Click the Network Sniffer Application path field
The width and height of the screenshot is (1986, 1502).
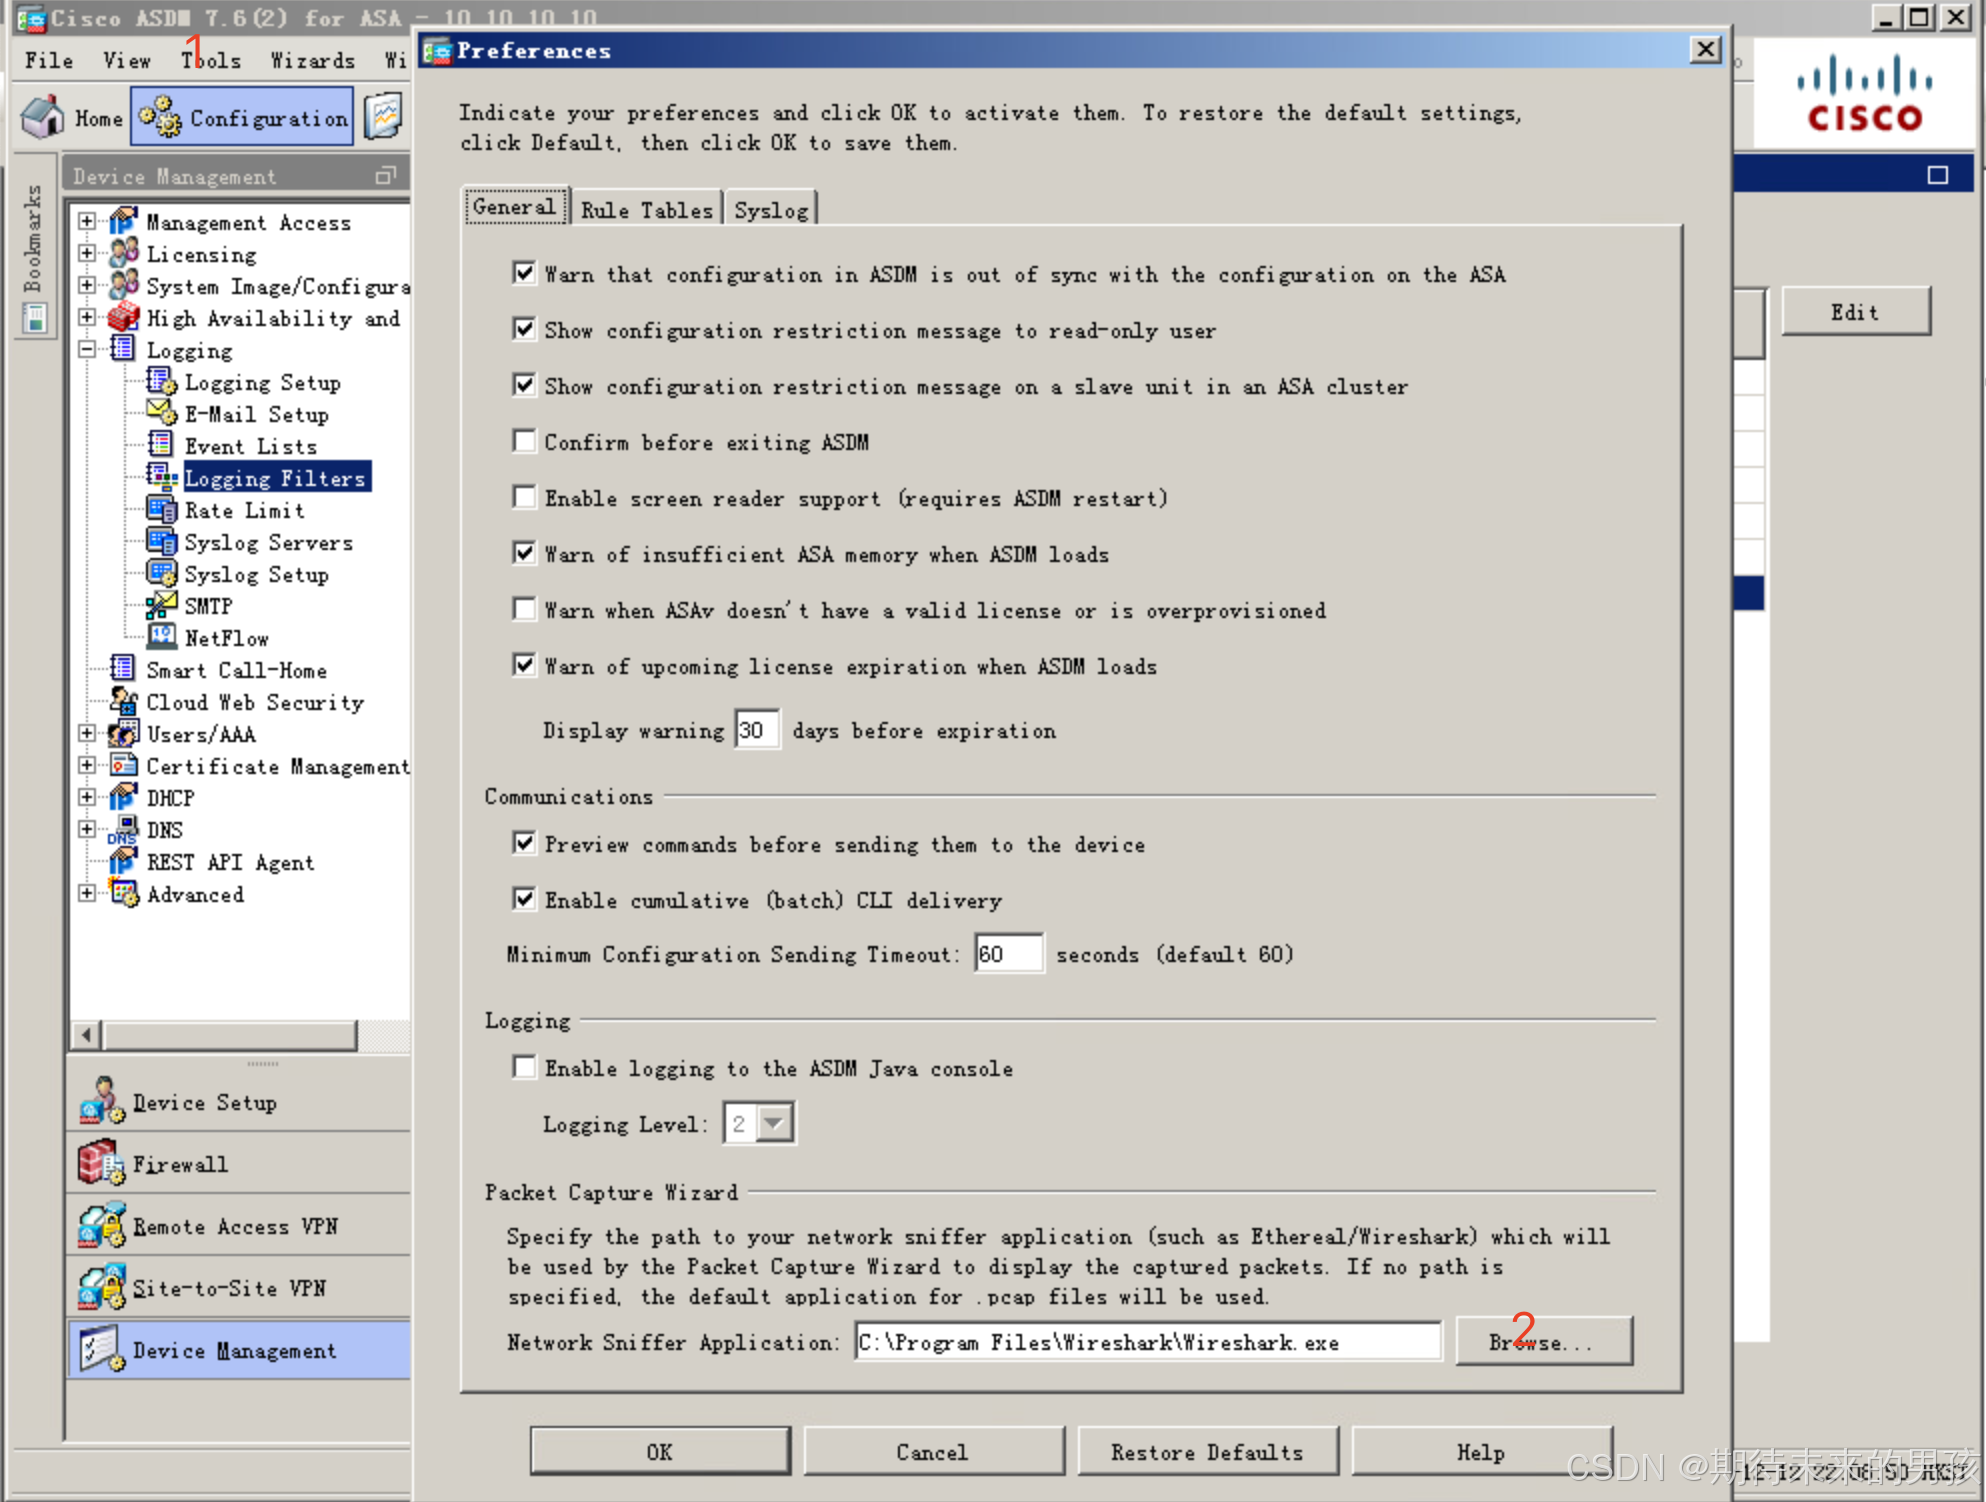[1147, 1342]
